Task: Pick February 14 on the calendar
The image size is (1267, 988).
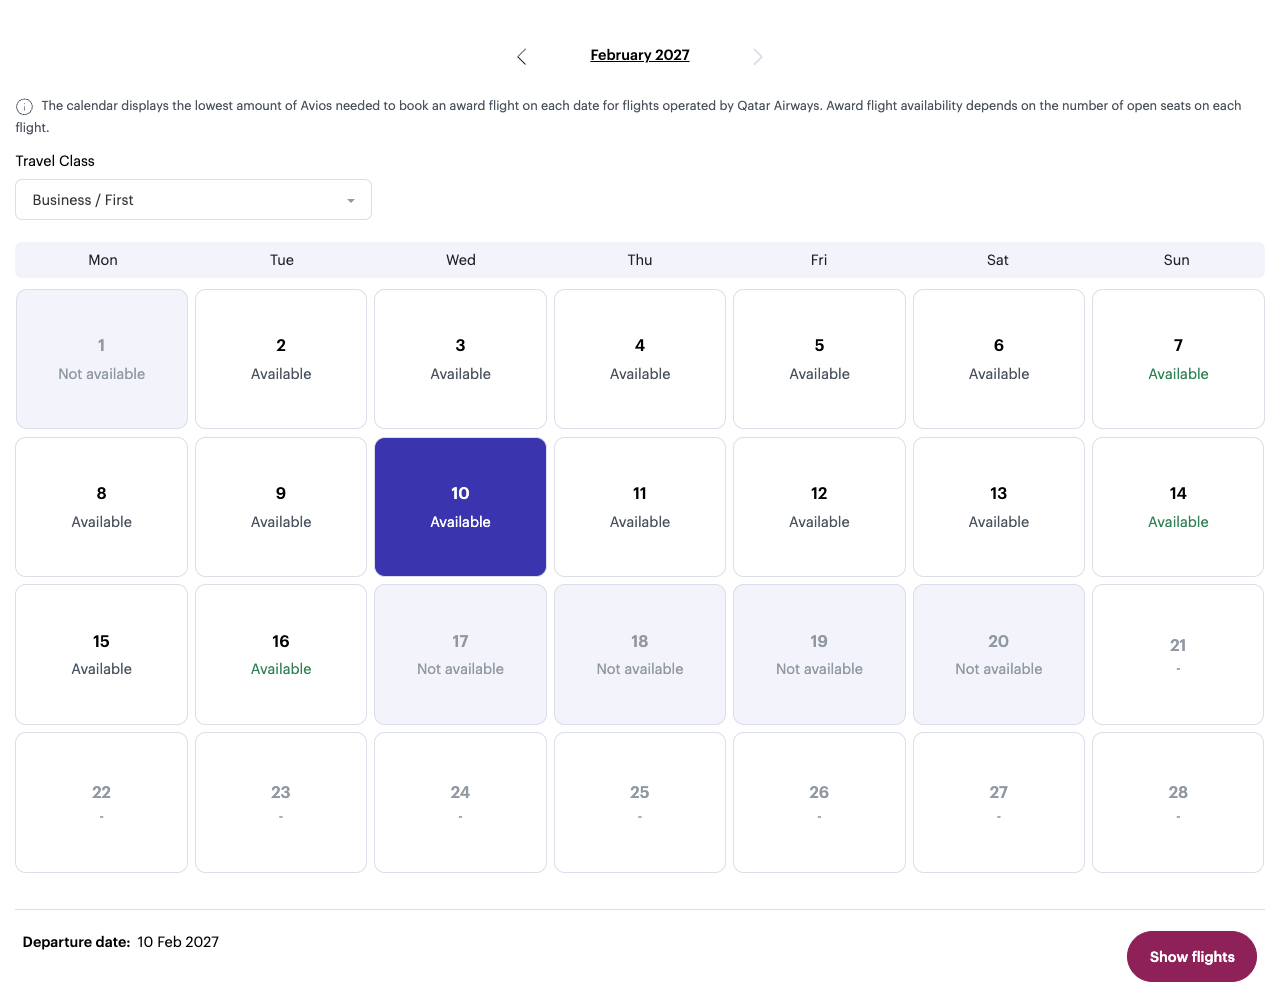Action: coord(1178,507)
